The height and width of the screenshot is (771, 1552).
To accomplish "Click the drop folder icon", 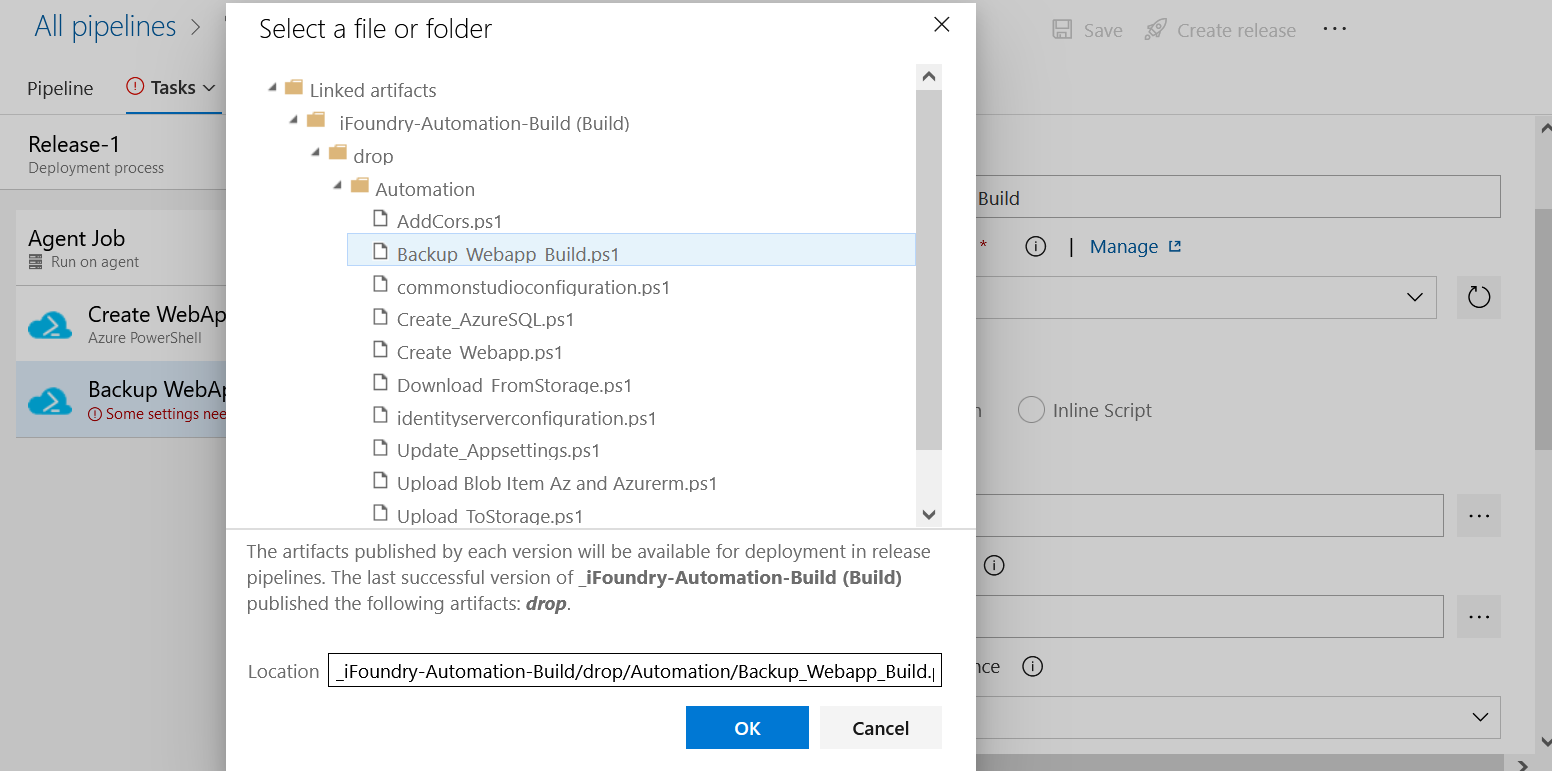I will [338, 154].
